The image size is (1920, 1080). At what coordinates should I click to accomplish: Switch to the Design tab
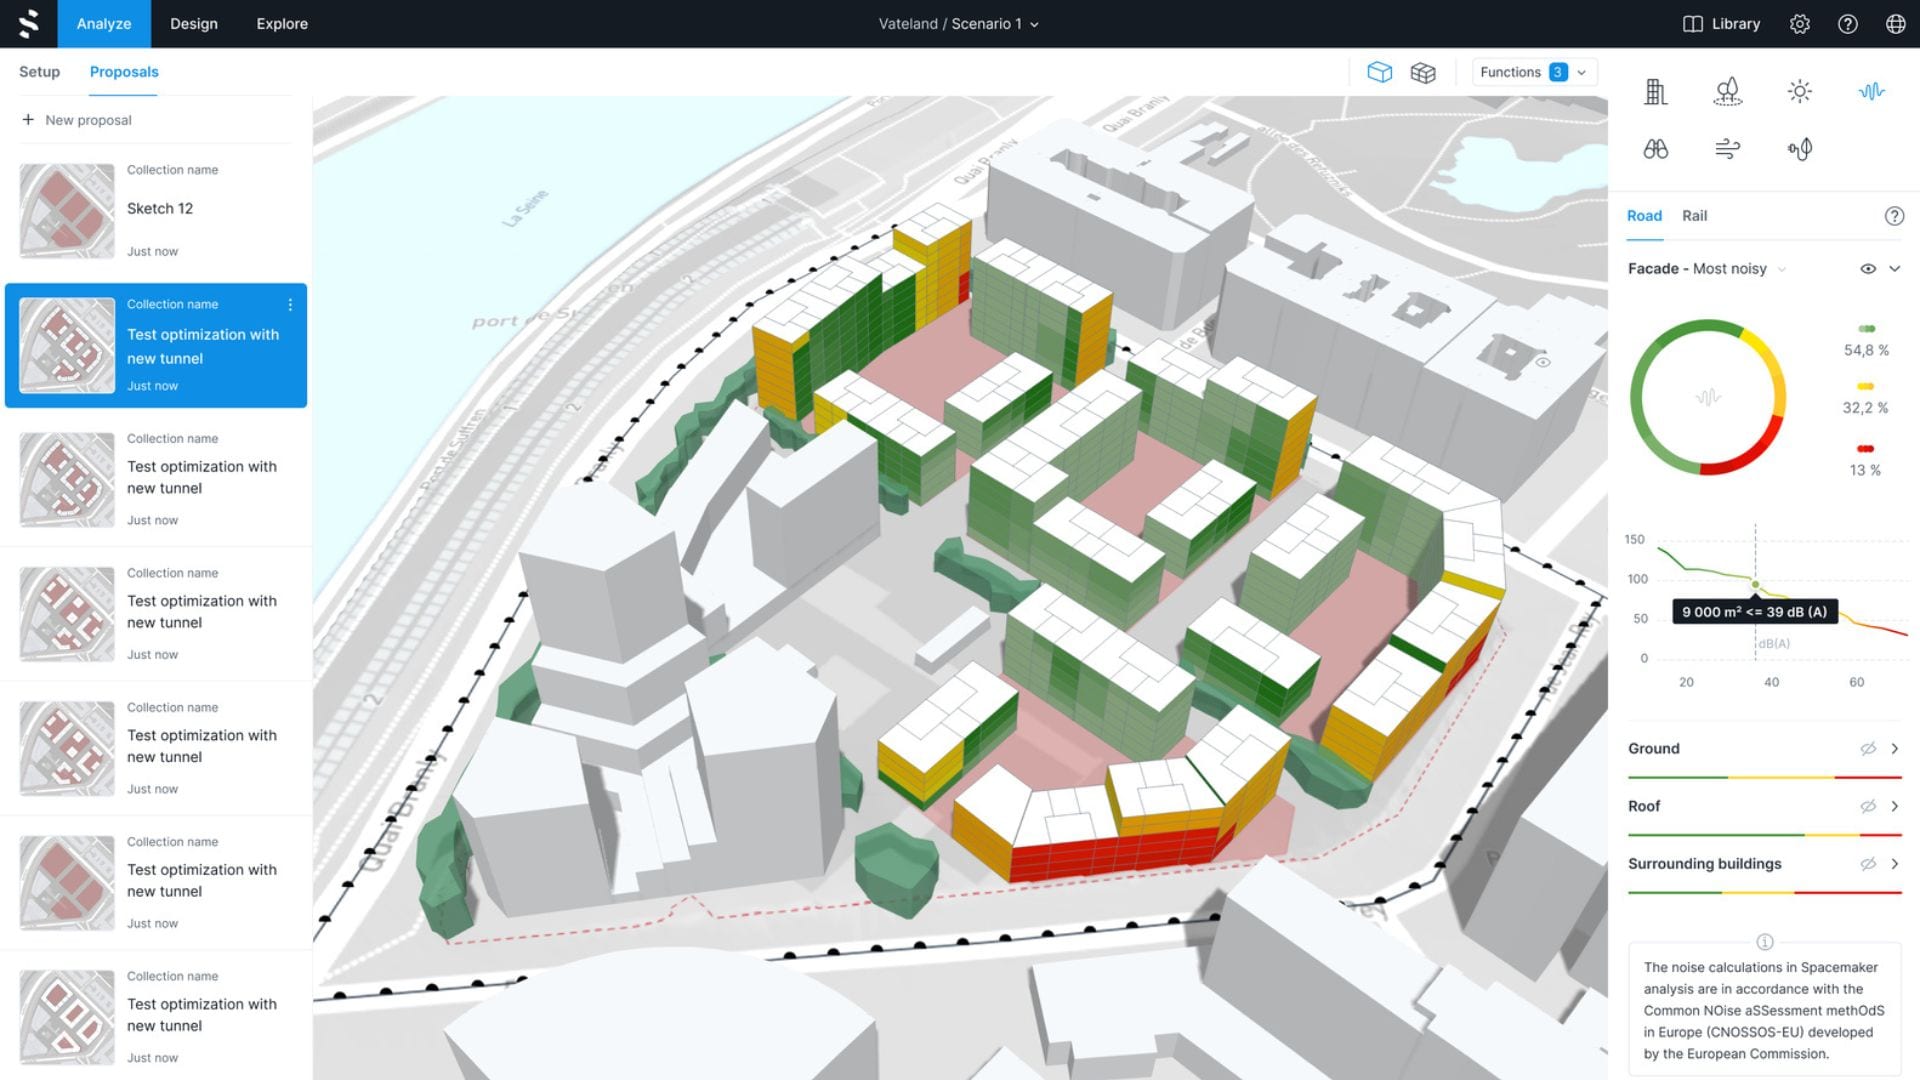click(194, 24)
